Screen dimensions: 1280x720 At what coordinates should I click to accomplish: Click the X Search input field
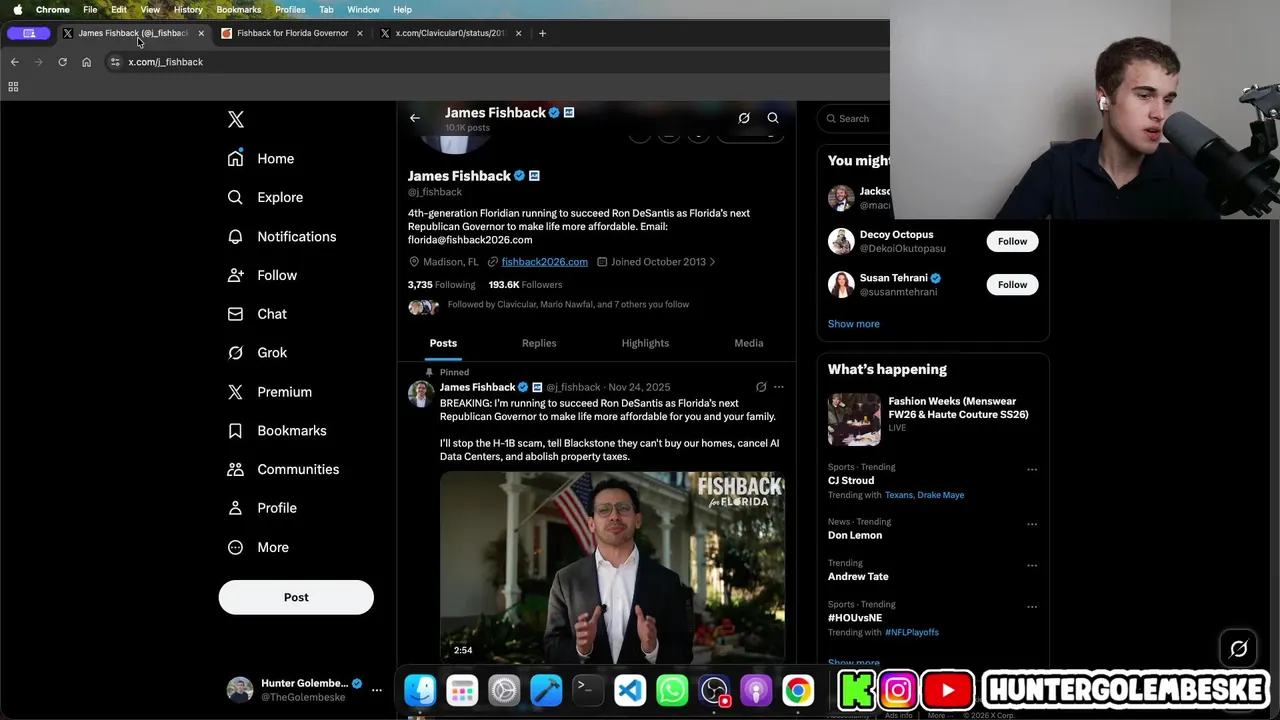click(855, 118)
